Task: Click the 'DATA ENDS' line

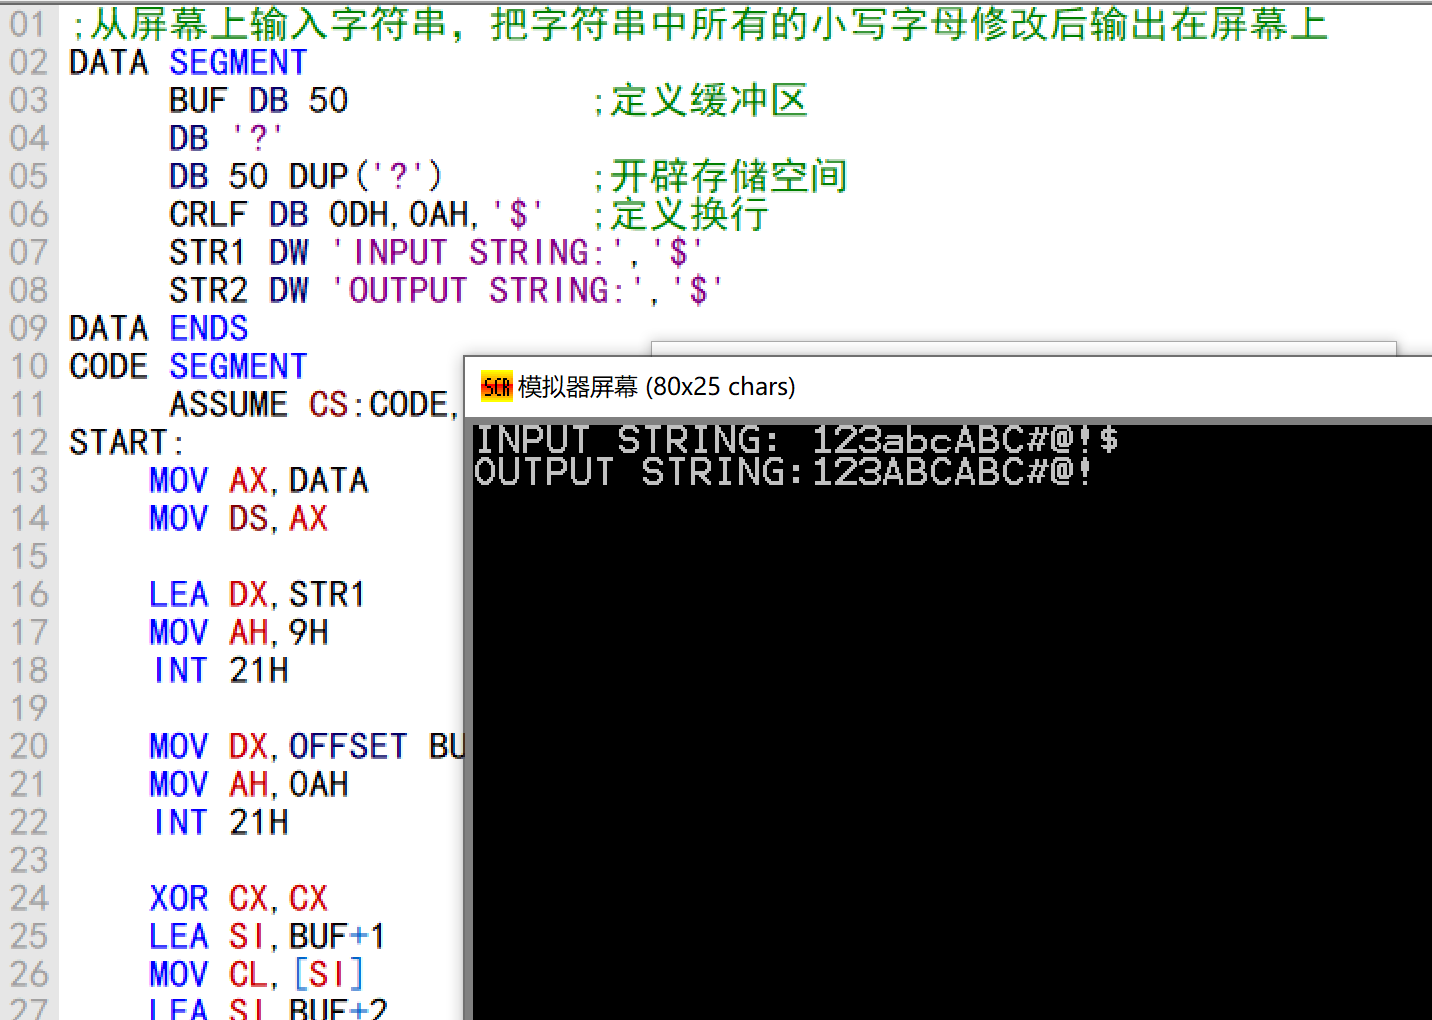Action: [x=158, y=329]
